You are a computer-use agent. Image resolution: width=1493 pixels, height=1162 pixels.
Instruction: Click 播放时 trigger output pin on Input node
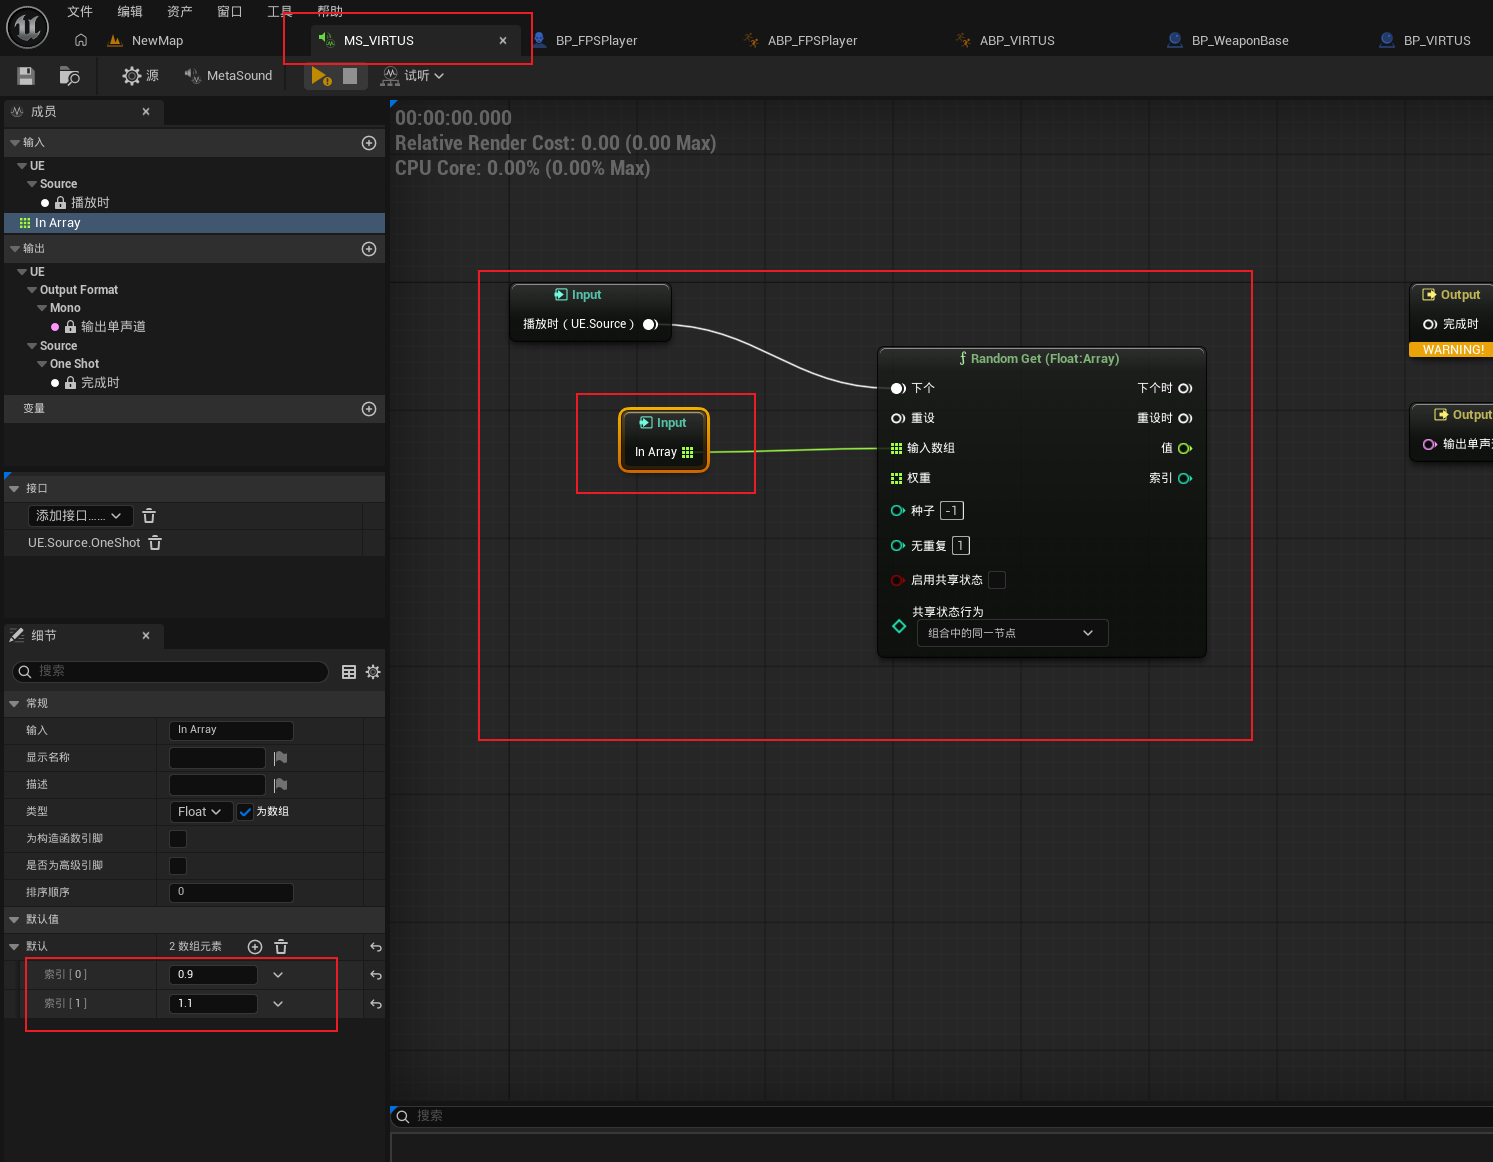pyautogui.click(x=651, y=324)
